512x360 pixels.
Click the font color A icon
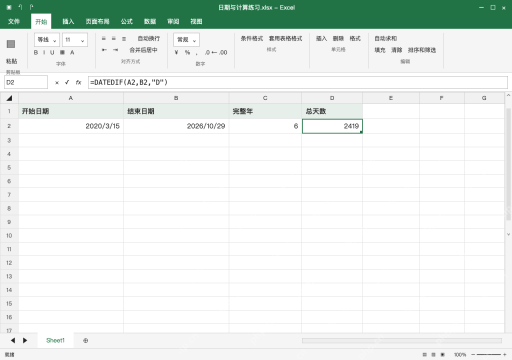(72, 52)
